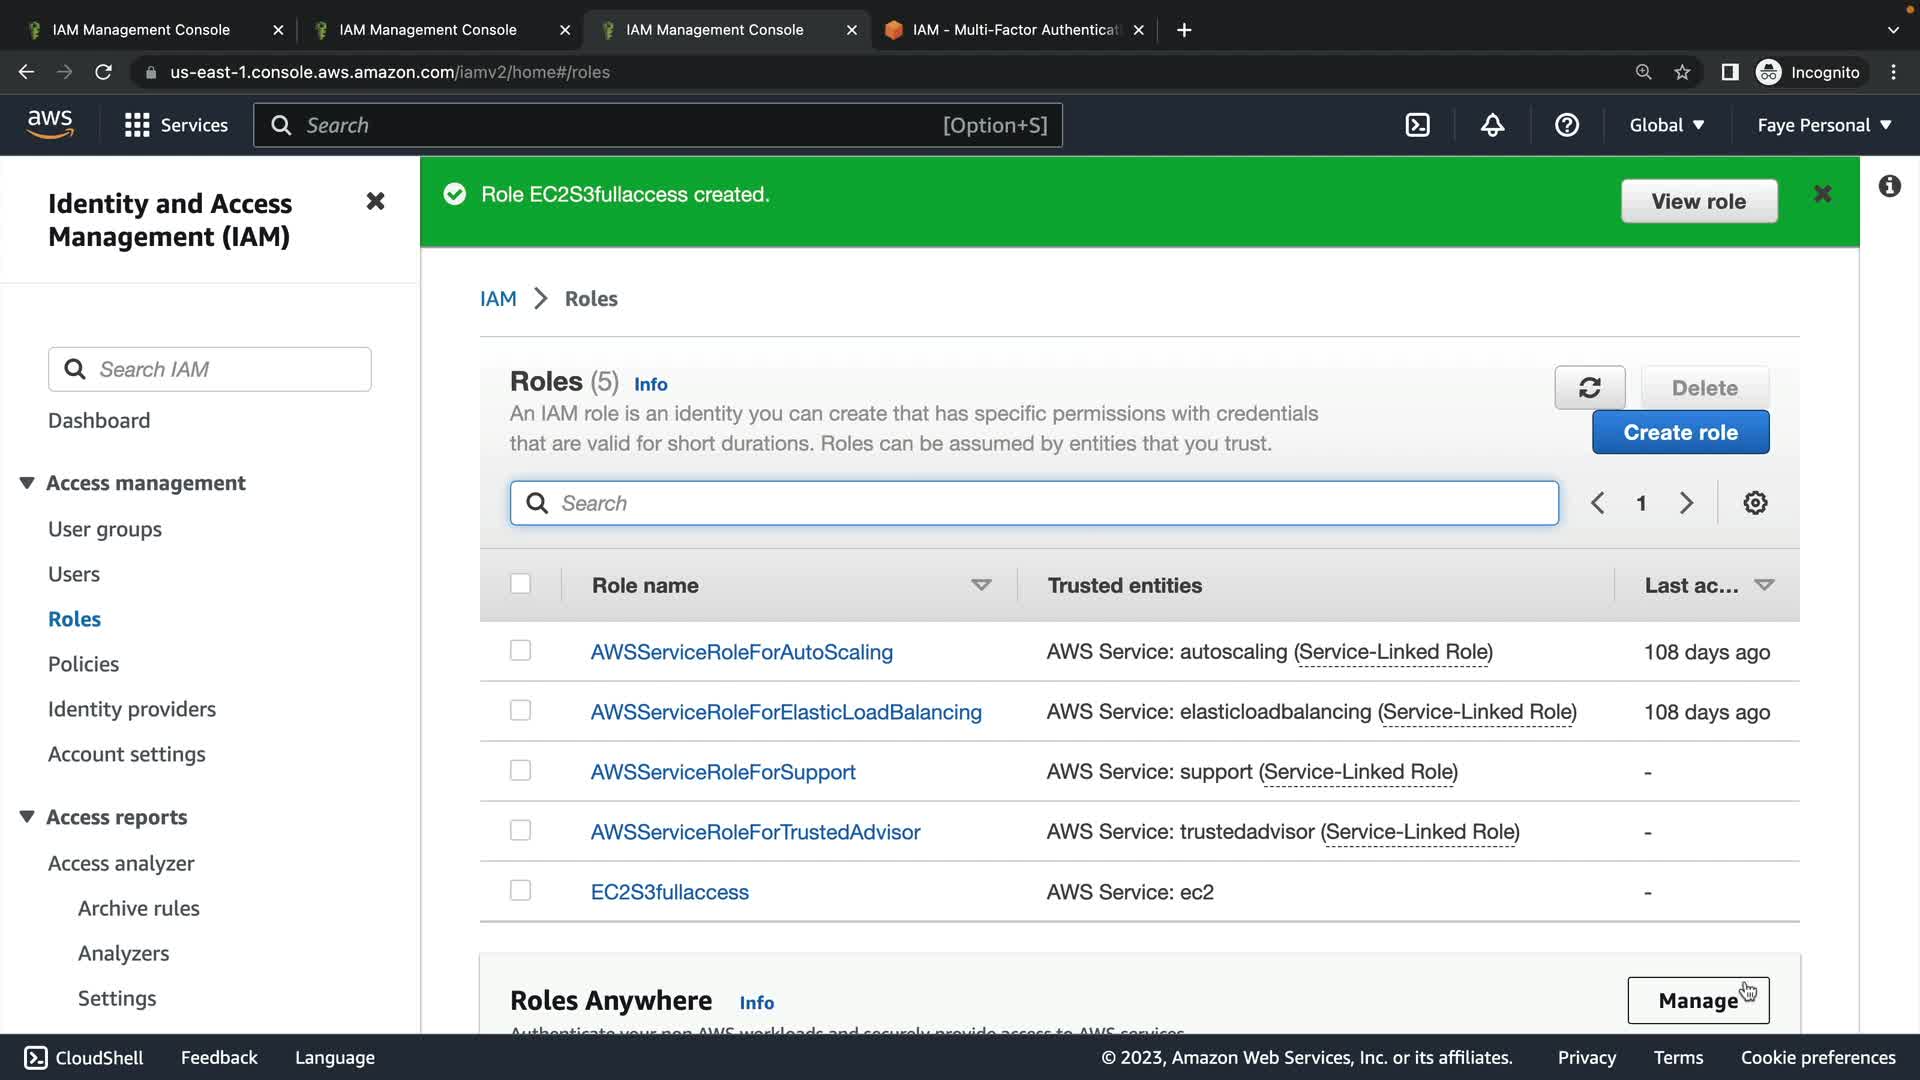Go to next page of roles
Viewport: 1920px width, 1080px height.
click(x=1686, y=503)
